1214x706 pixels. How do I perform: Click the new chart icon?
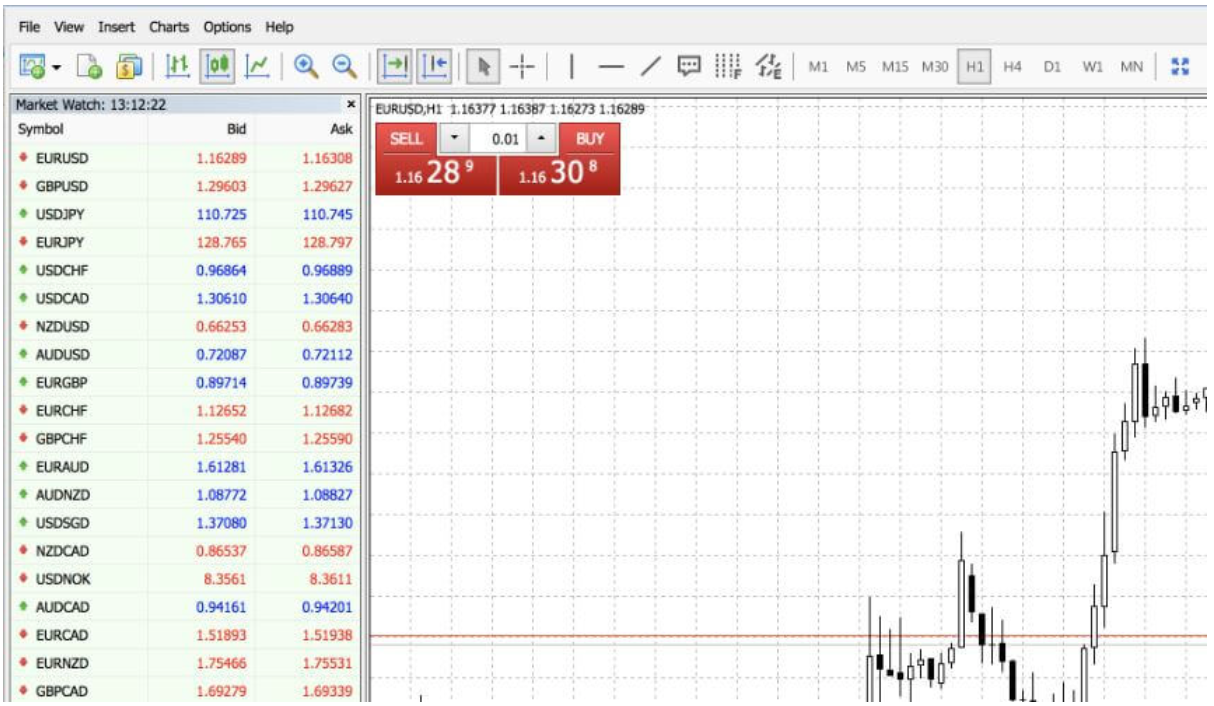pyautogui.click(x=32, y=66)
